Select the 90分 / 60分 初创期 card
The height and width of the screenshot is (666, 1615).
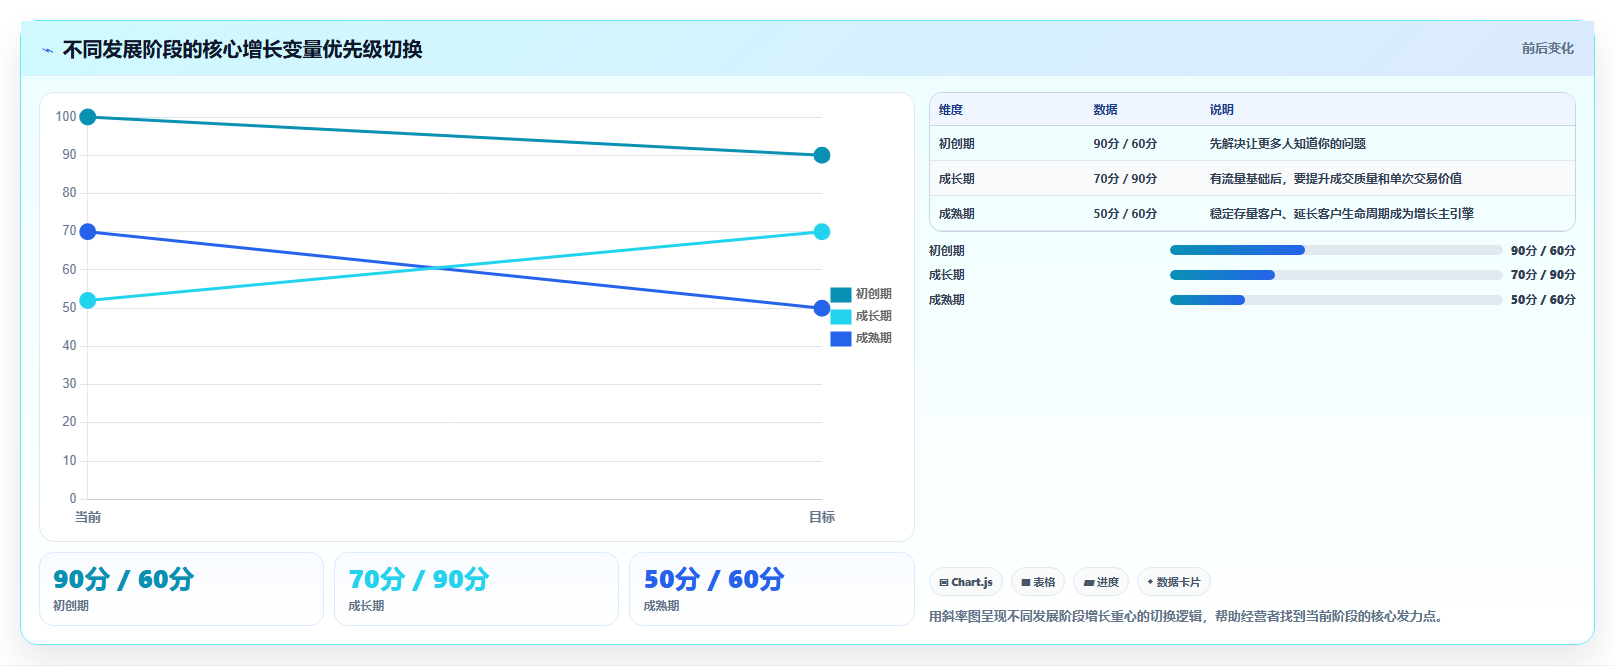tap(181, 589)
